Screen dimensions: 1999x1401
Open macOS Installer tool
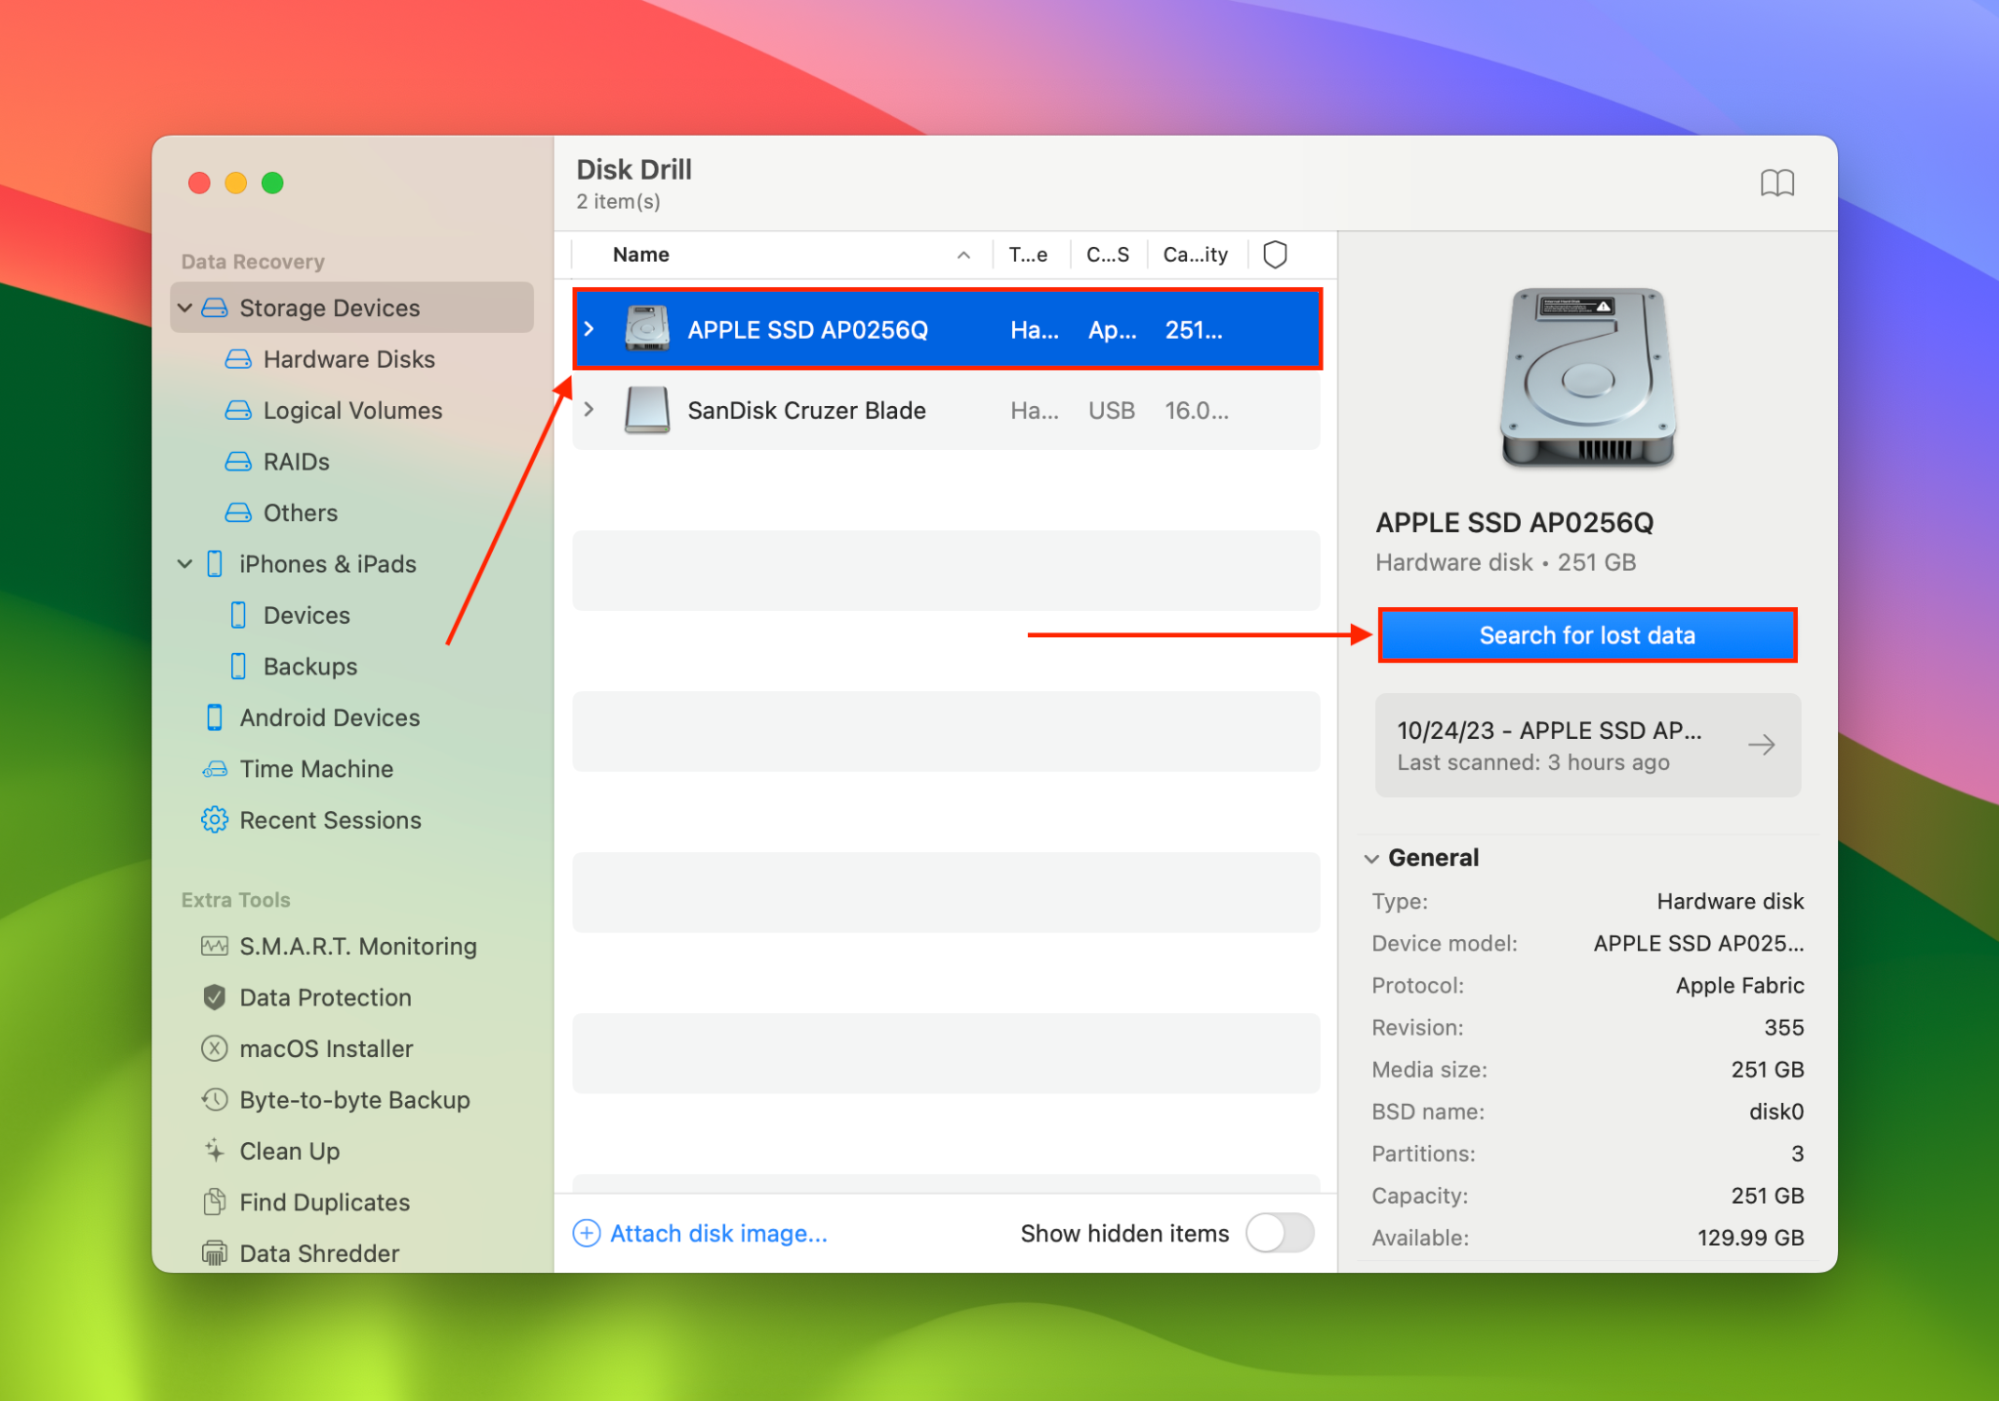326,1048
